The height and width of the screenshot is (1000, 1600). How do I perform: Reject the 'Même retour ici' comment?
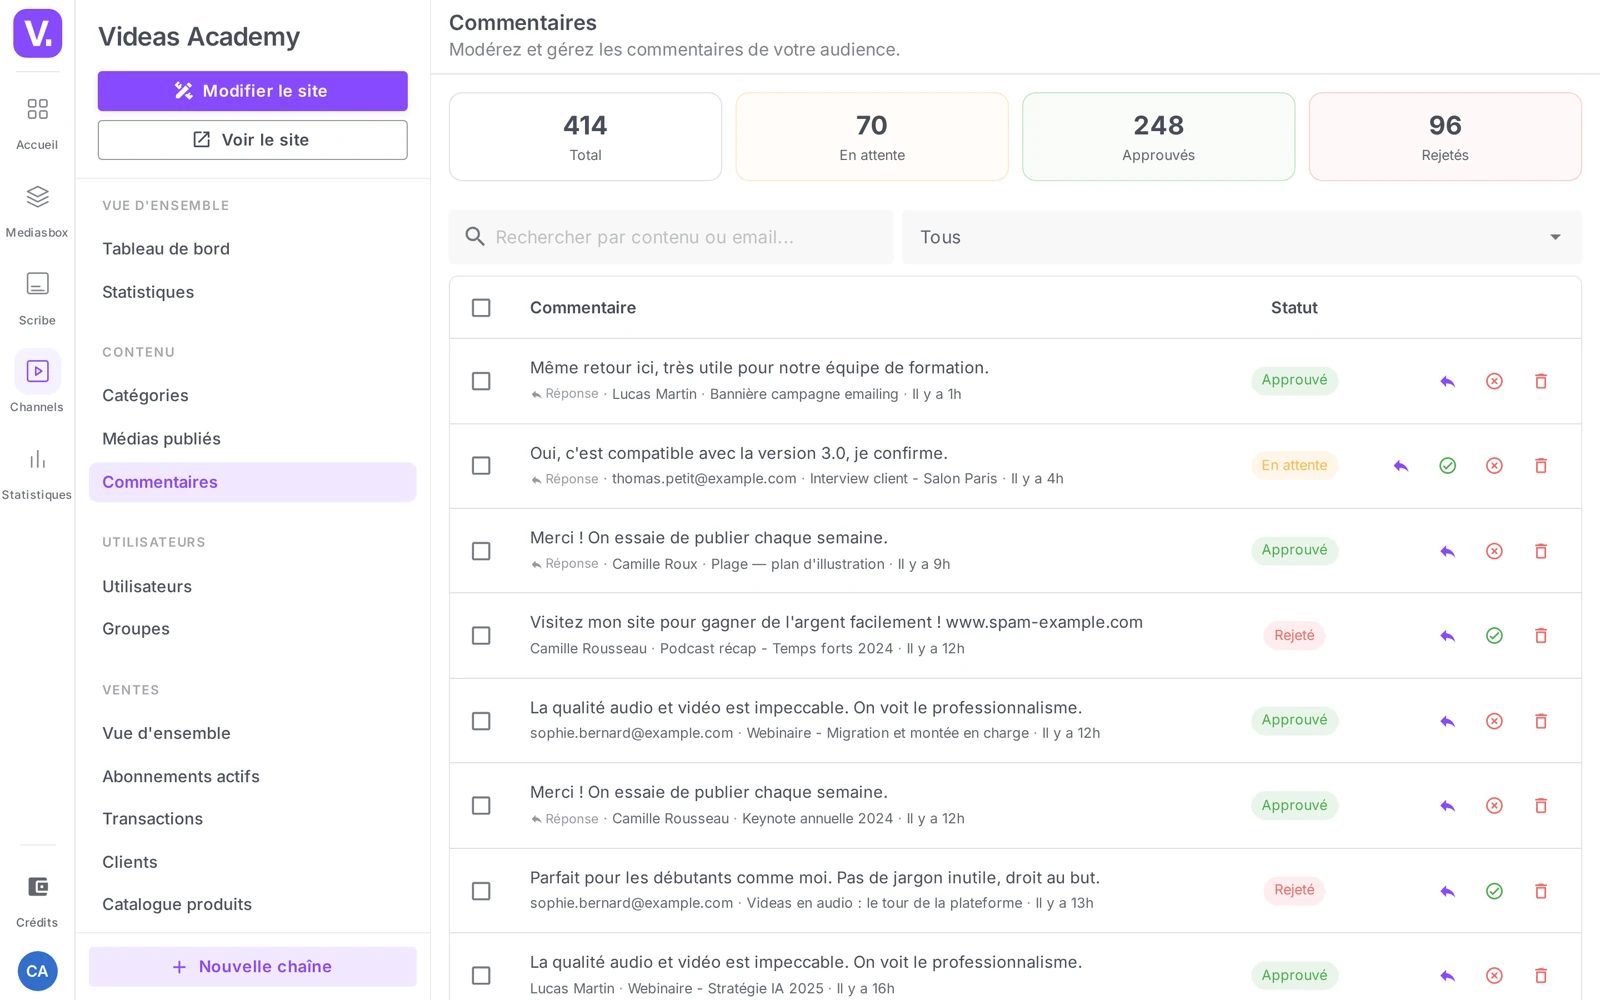(x=1494, y=381)
